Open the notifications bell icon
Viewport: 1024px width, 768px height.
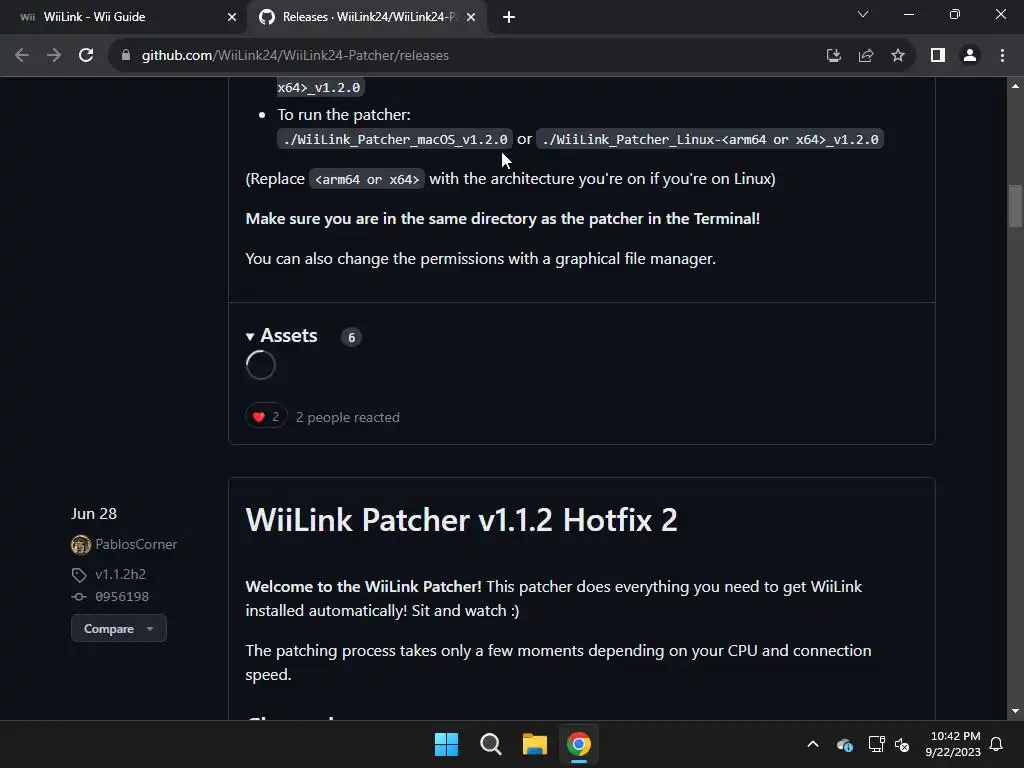coord(997,744)
